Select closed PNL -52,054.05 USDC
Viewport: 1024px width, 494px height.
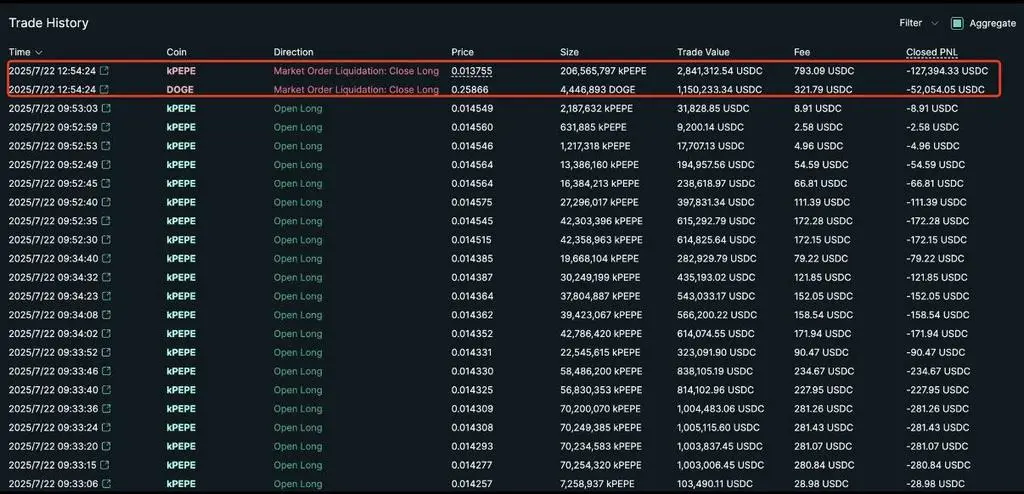[x=945, y=90]
